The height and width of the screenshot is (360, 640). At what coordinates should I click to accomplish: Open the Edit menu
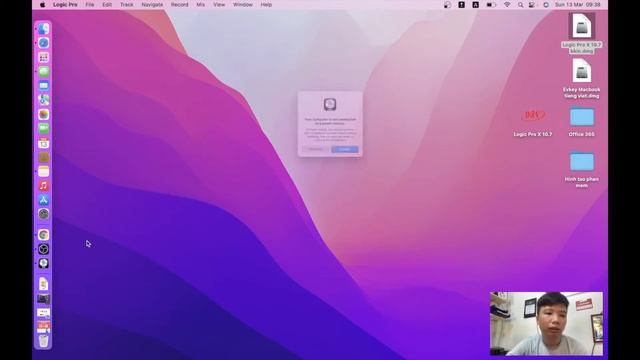pyautogui.click(x=107, y=5)
